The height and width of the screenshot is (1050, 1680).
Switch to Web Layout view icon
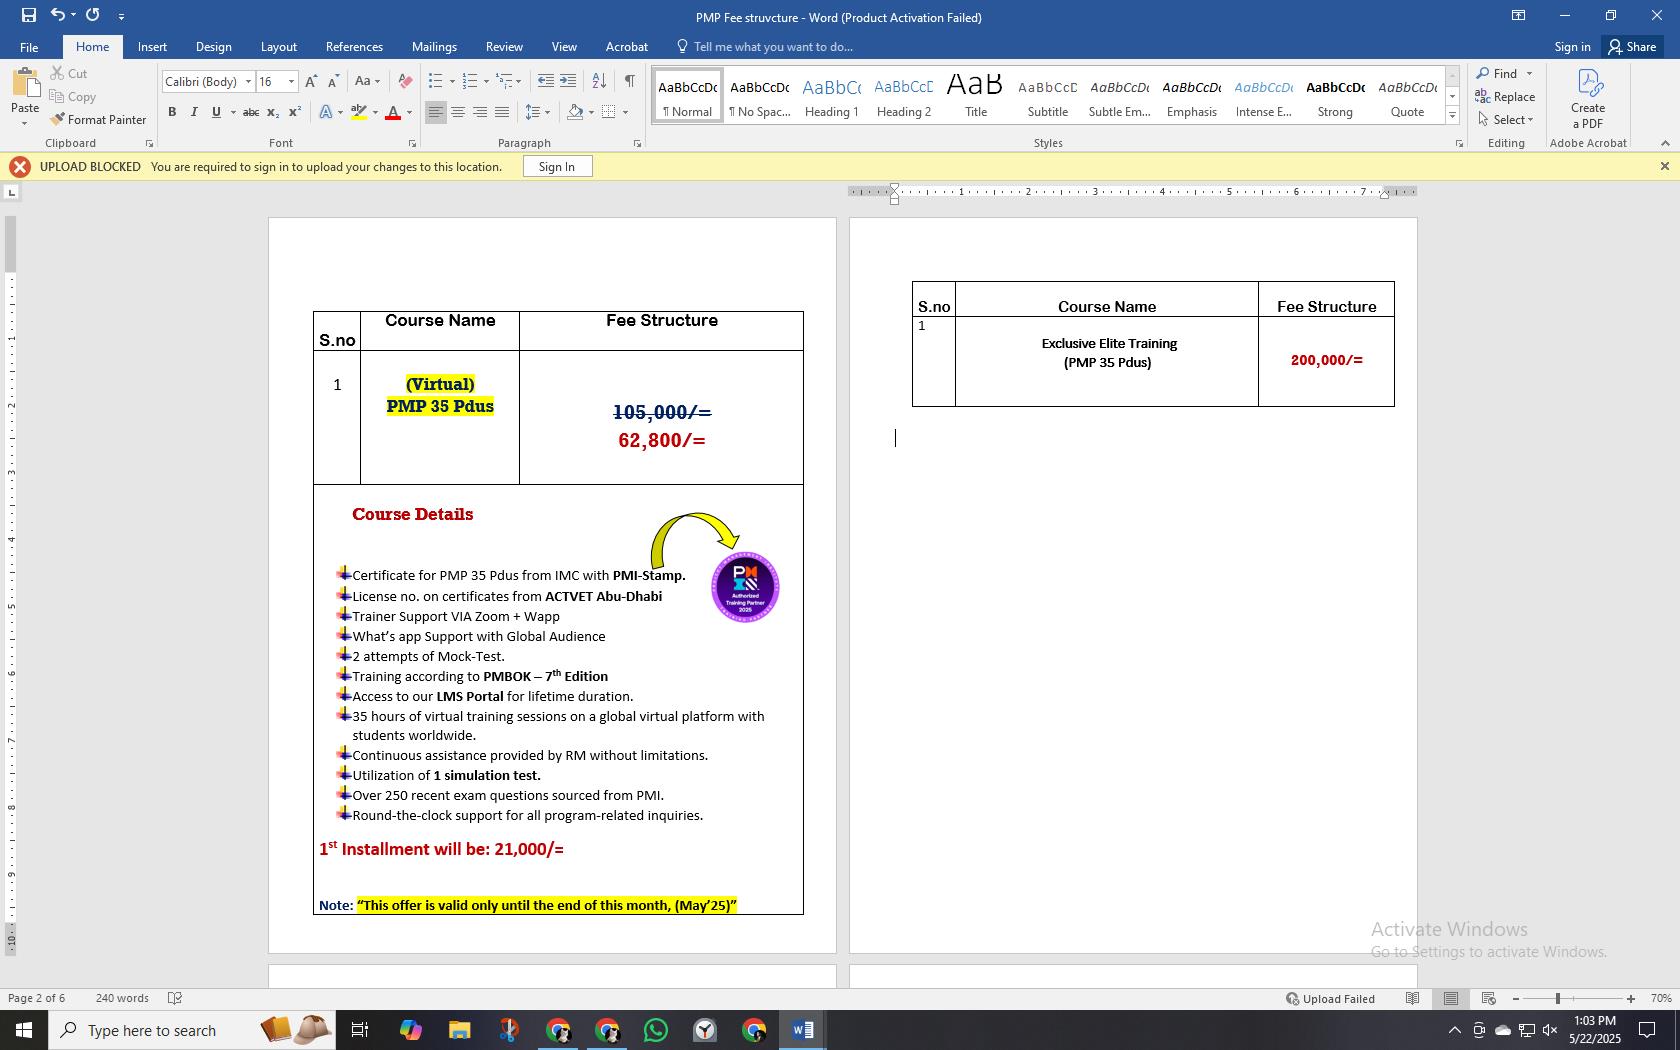pos(1488,998)
